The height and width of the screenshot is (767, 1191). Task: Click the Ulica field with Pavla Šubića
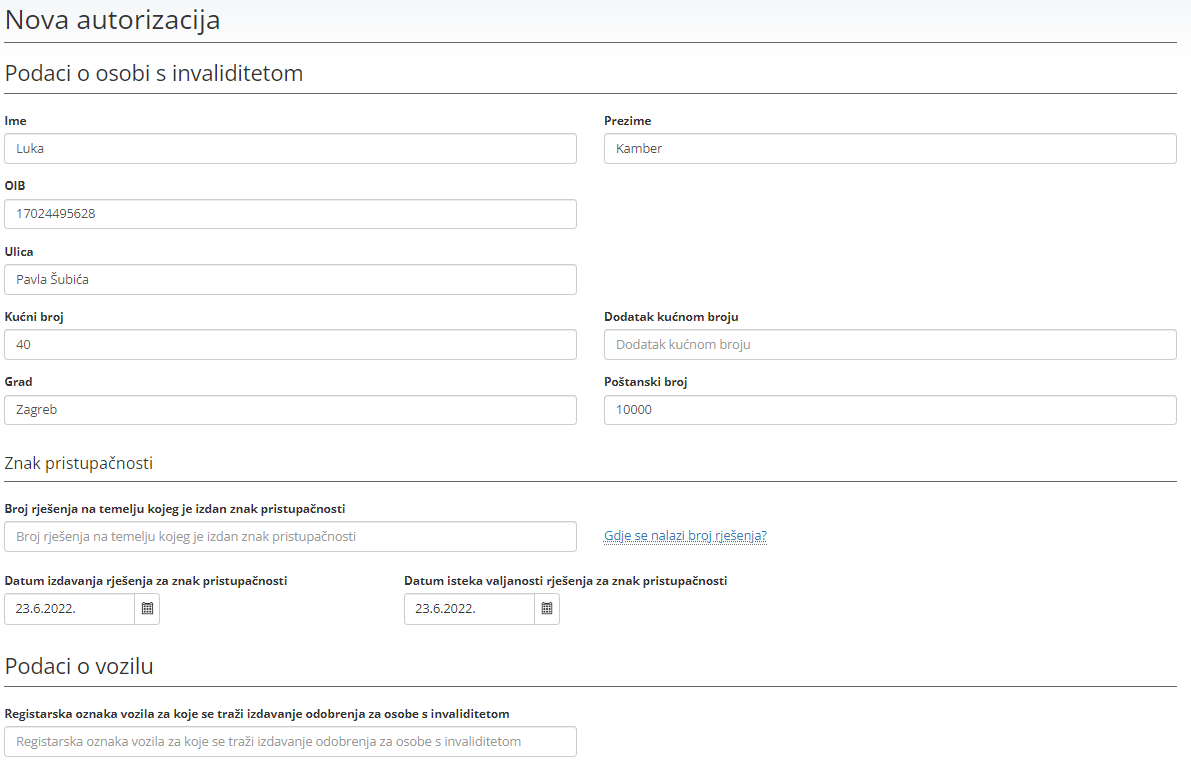(290, 280)
